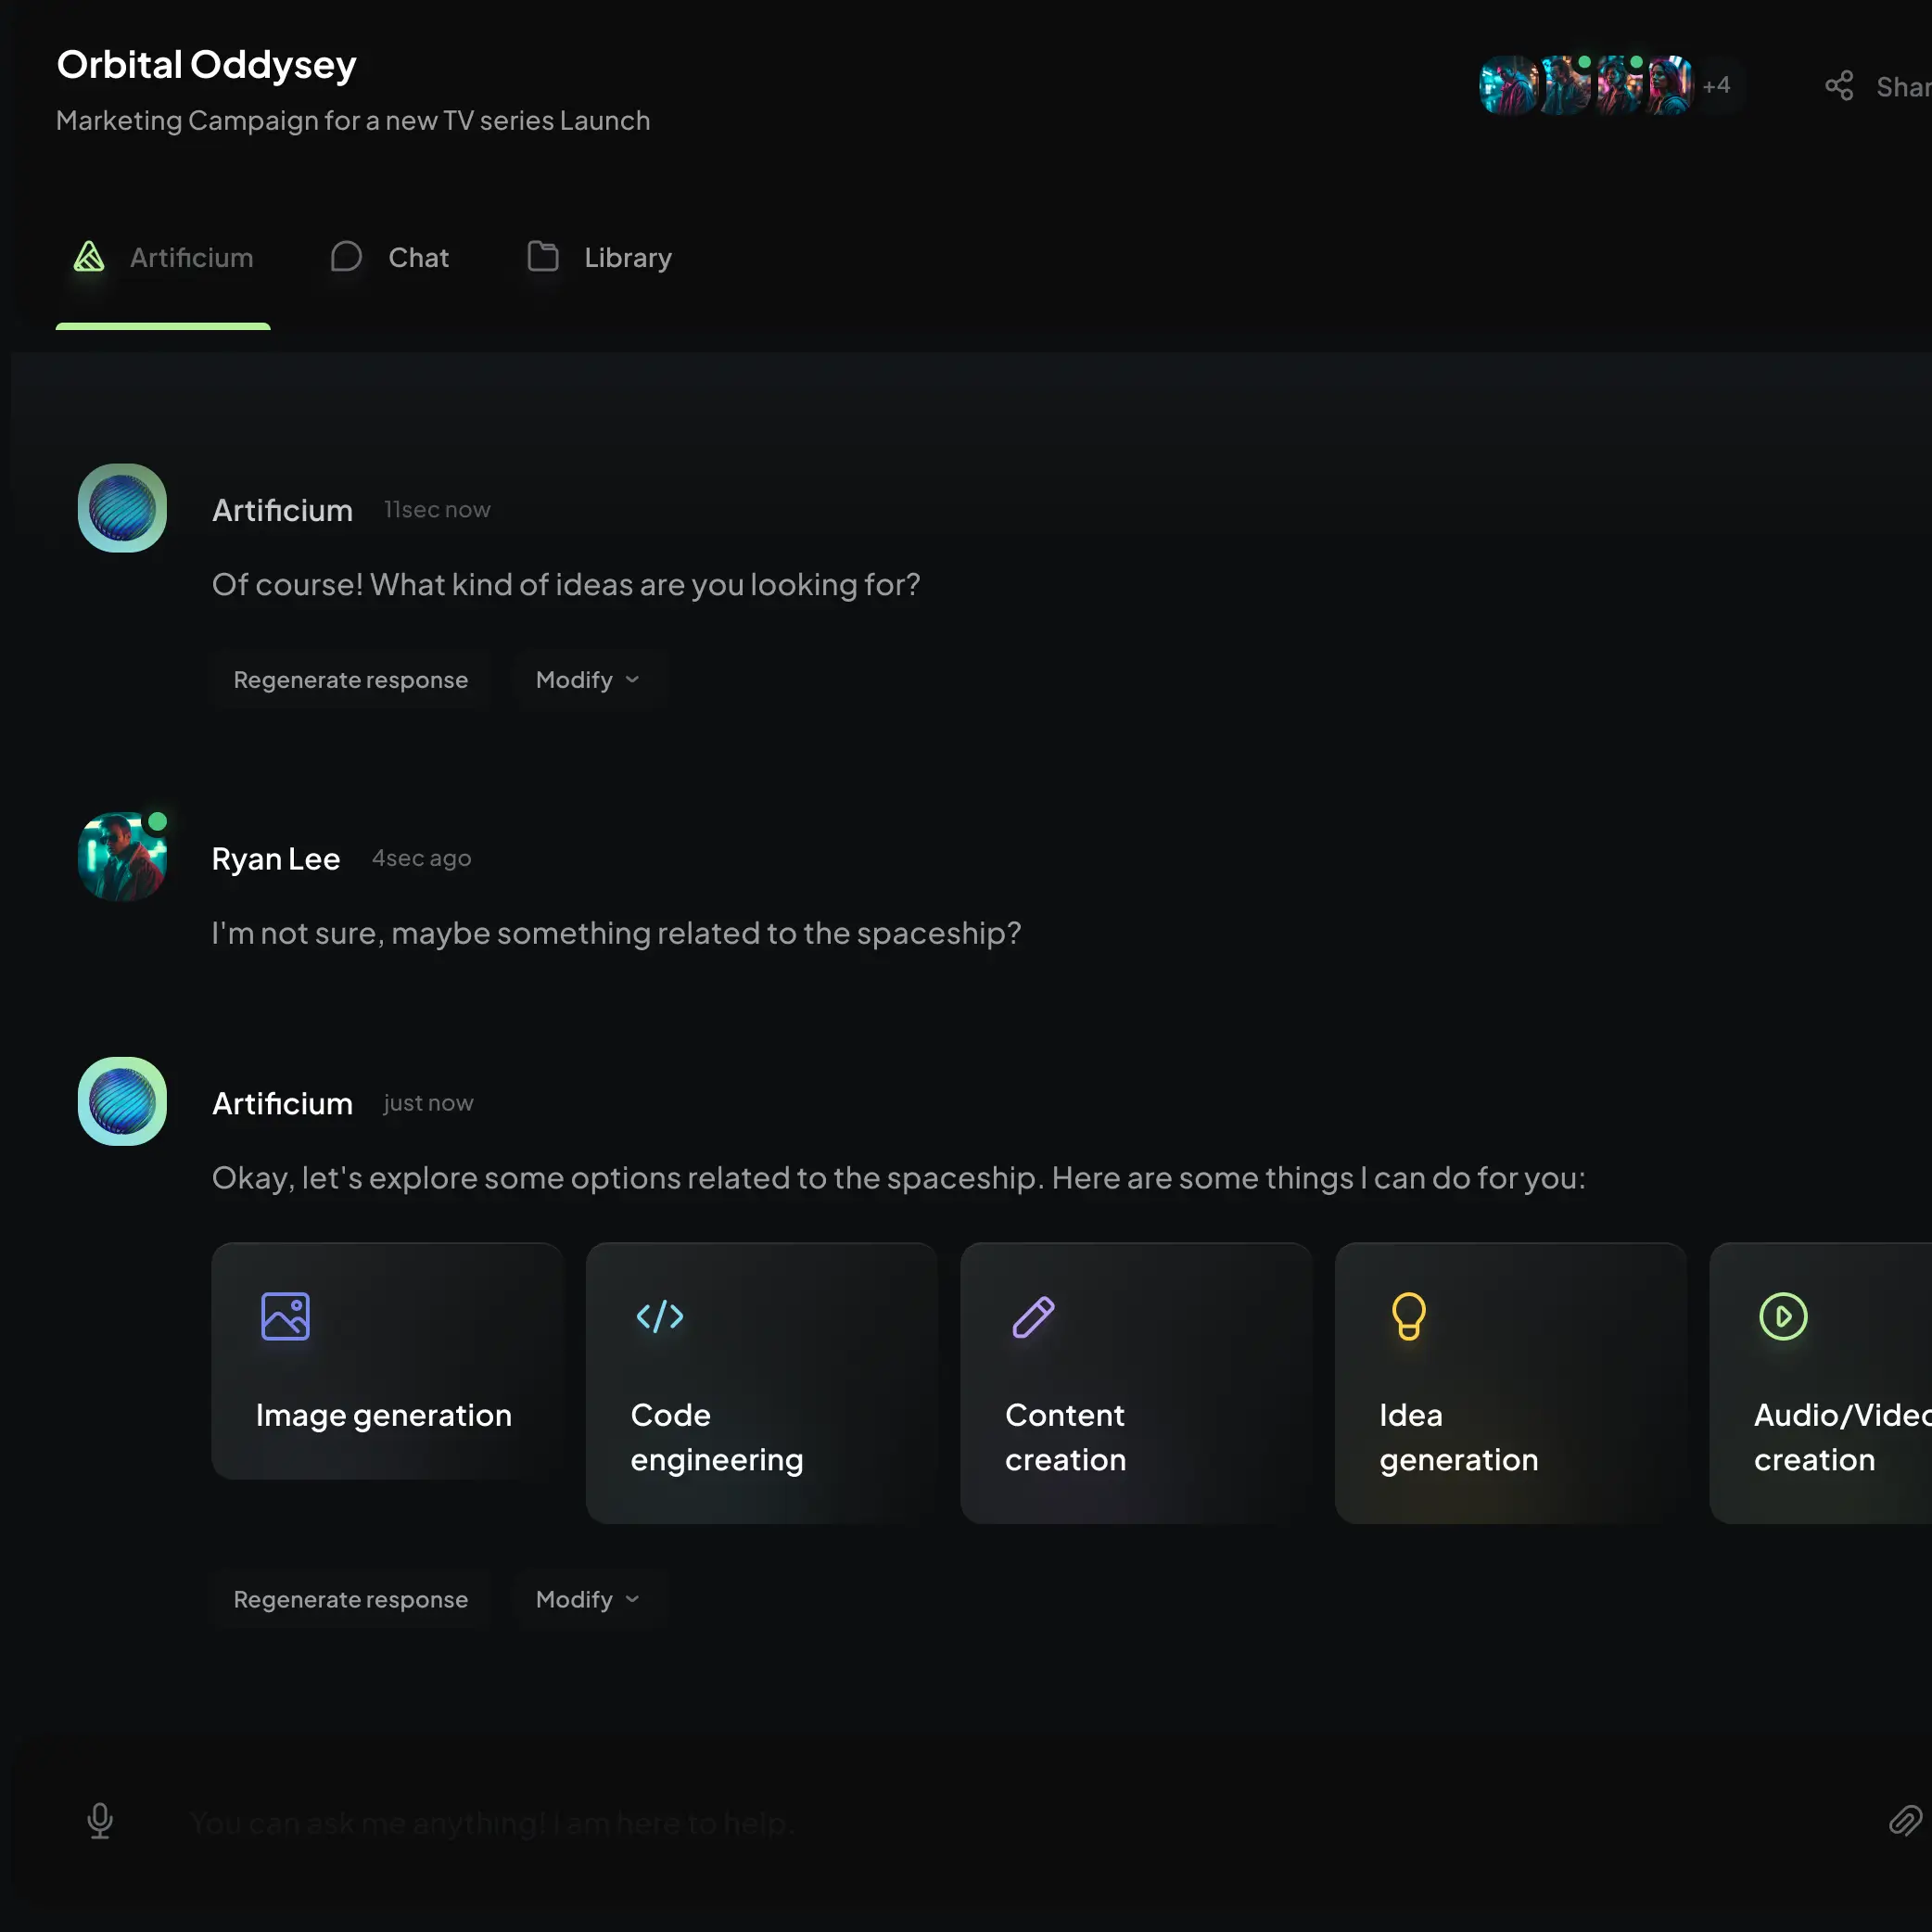Click the microphone voice input icon
The height and width of the screenshot is (1932, 1932).
pos(100,1821)
